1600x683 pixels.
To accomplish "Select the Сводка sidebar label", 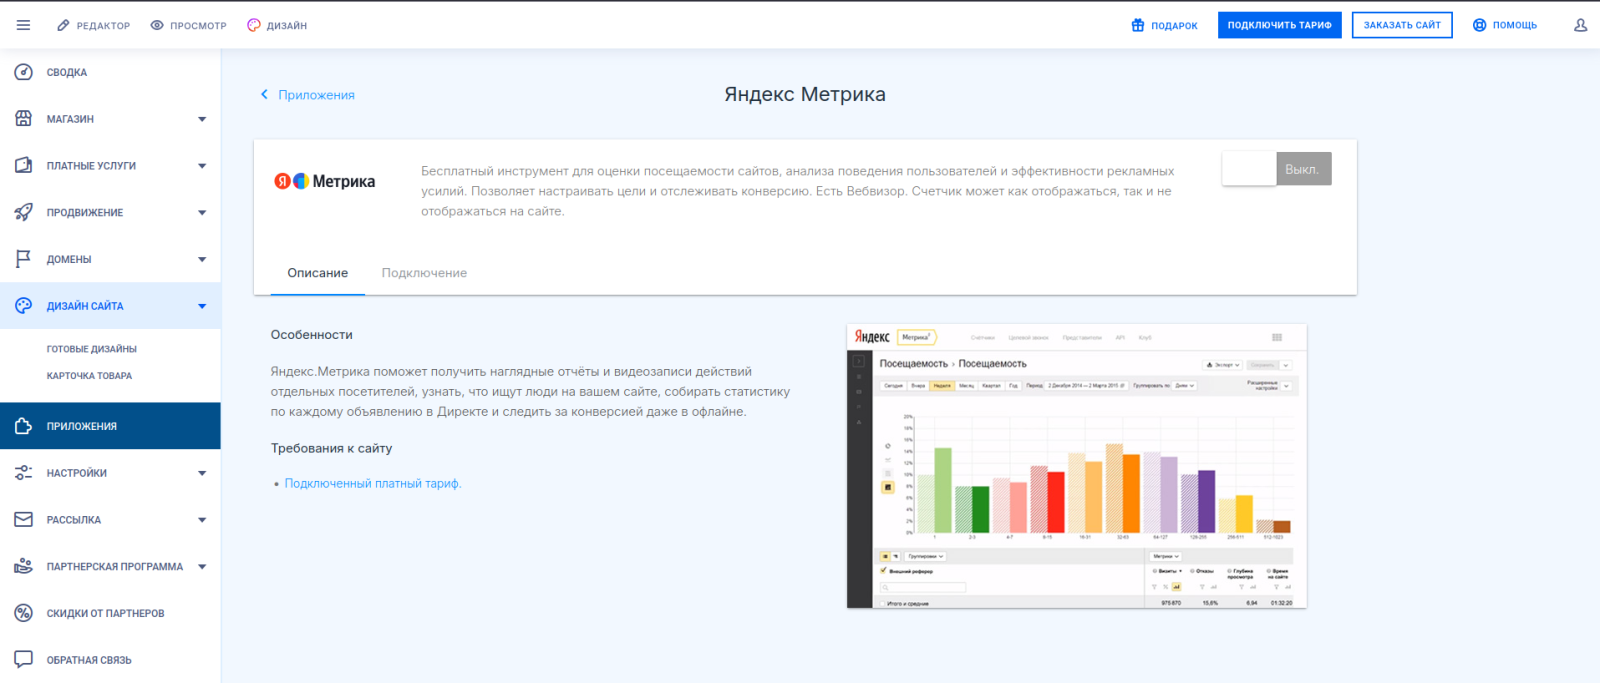I will [67, 72].
